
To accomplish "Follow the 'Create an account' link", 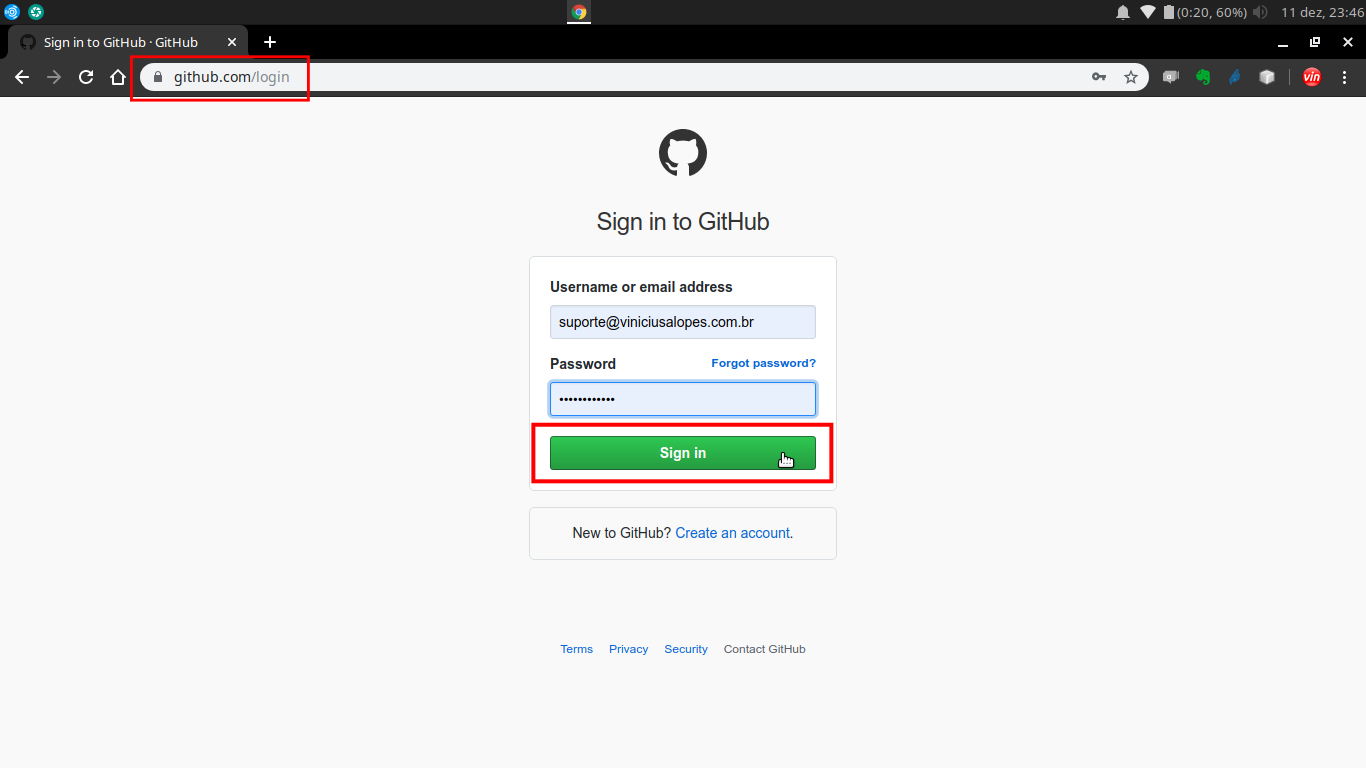I will click(733, 533).
